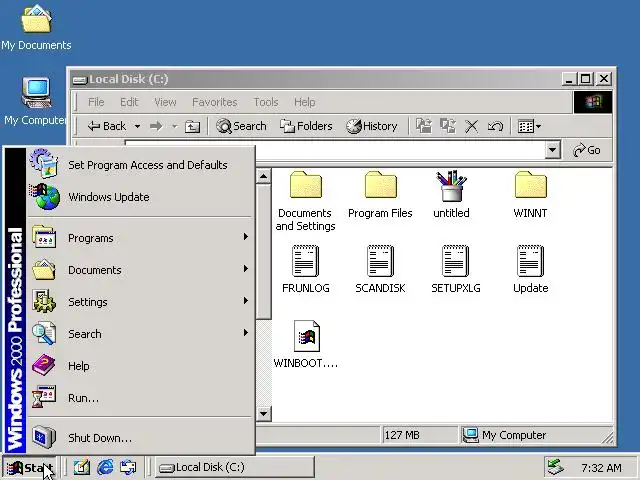
Task: Toggle the Folders pane button
Action: [x=306, y=126]
